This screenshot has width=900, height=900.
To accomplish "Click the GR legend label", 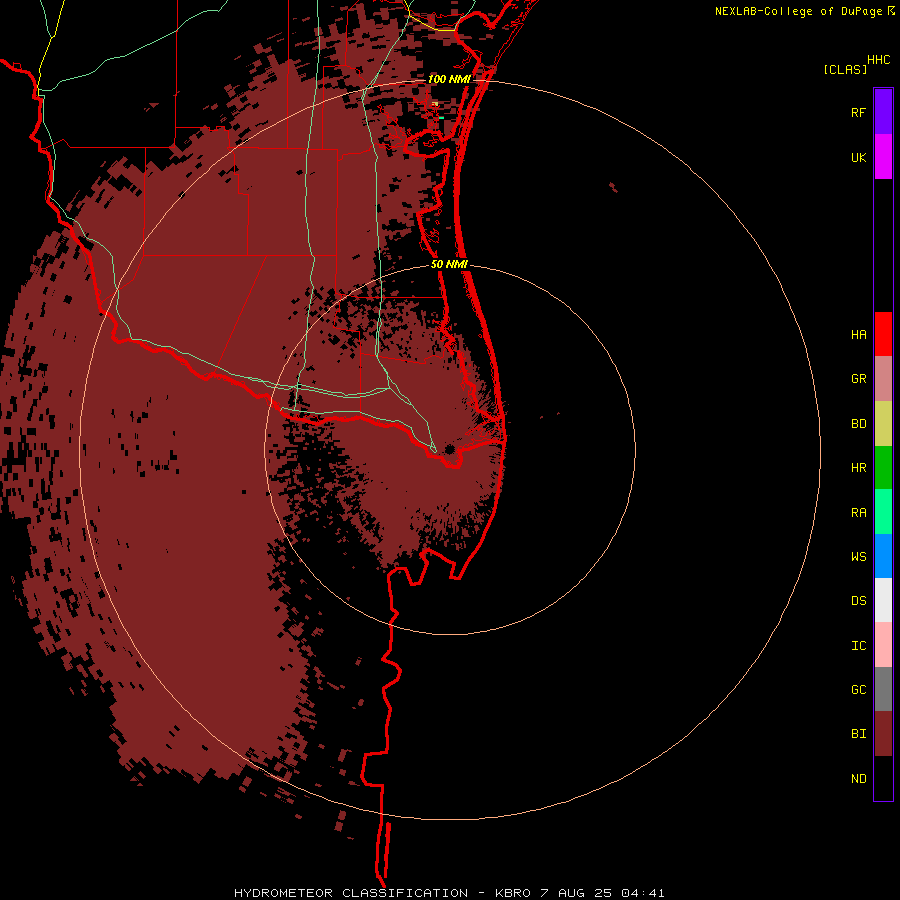I will (x=858, y=379).
